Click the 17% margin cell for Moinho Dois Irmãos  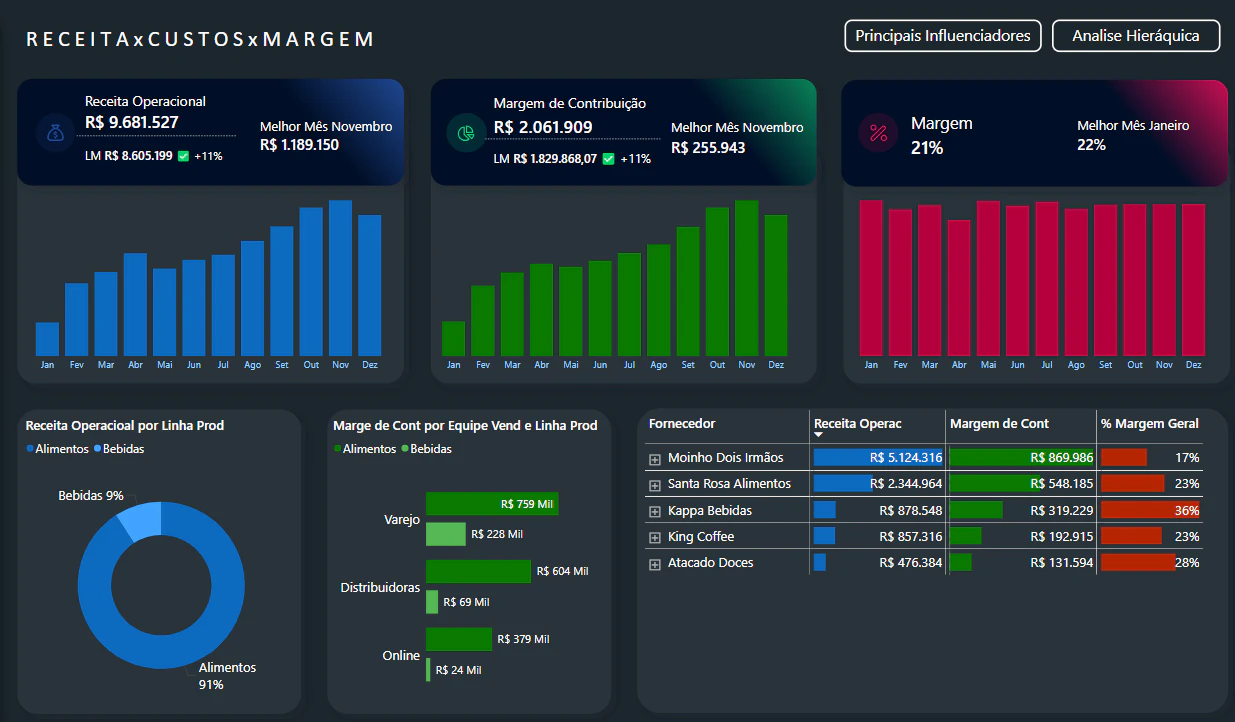point(1150,458)
